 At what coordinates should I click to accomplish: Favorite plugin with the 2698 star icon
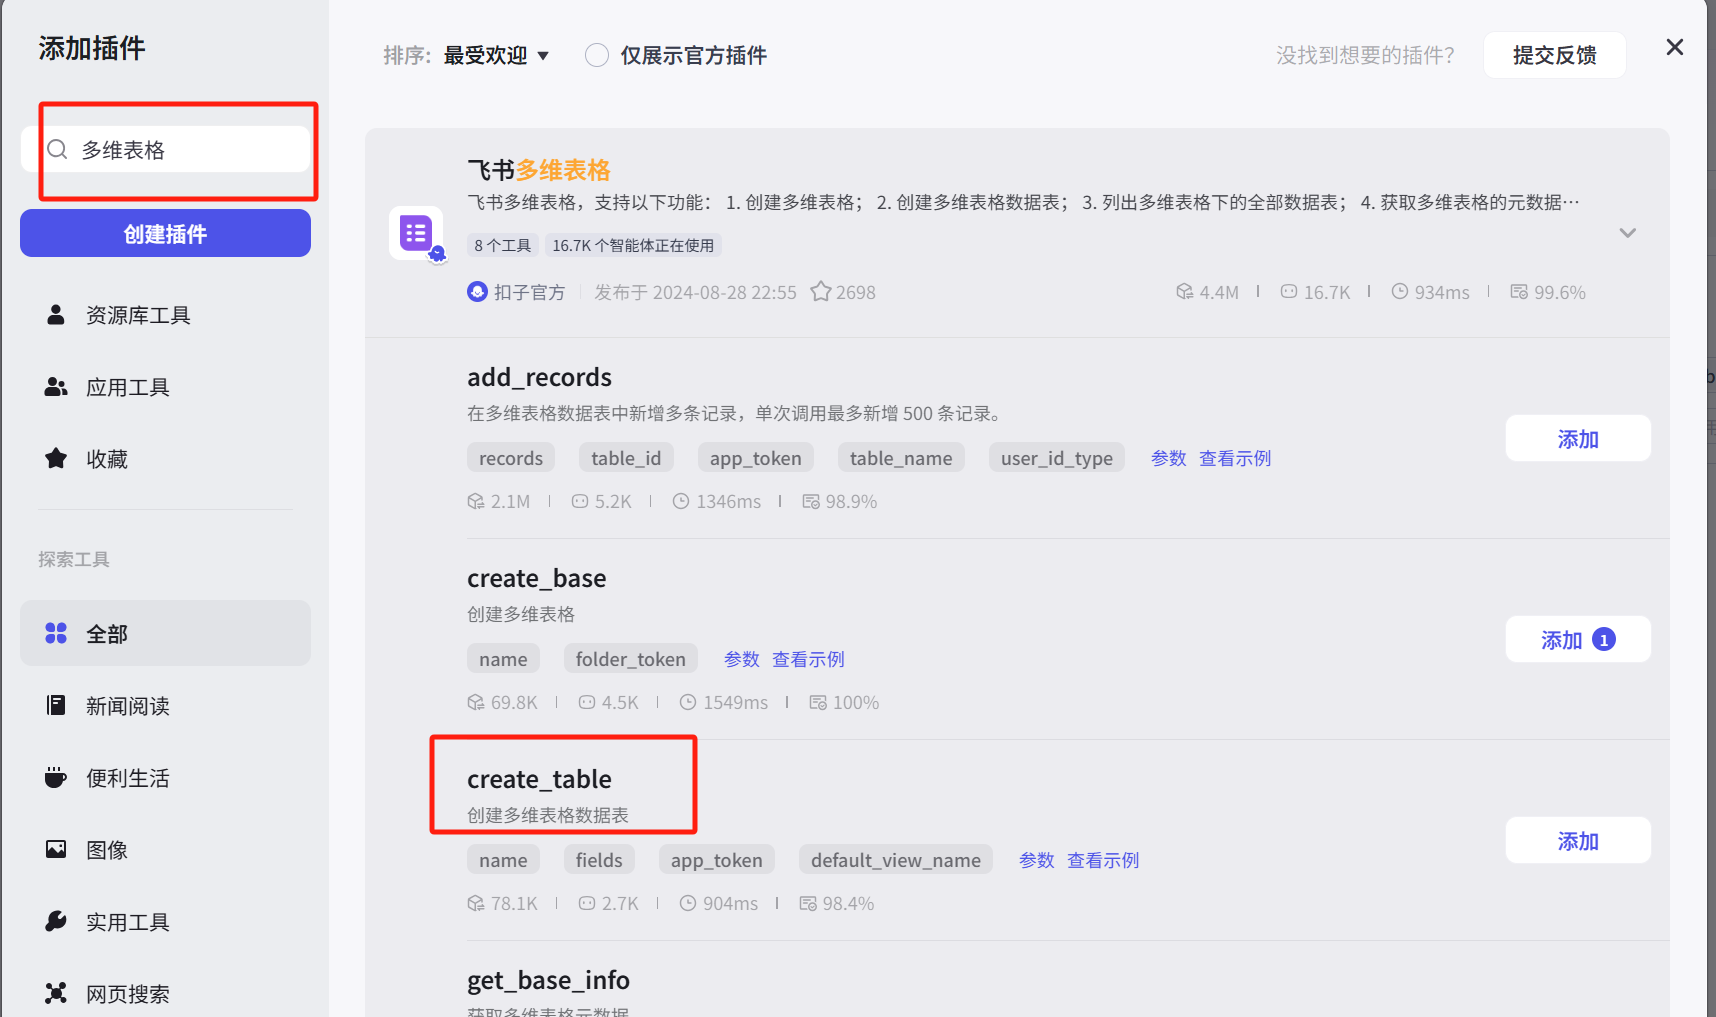821,292
